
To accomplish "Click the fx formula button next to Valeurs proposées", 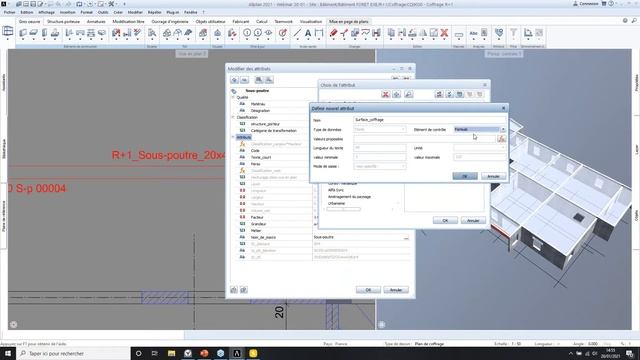I will tap(501, 139).
